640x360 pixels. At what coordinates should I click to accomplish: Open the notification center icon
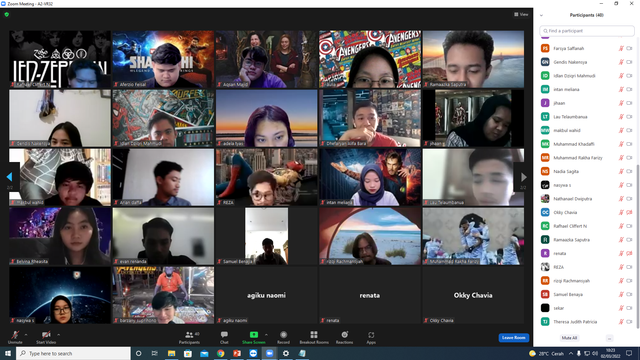pyautogui.click(x=629, y=353)
